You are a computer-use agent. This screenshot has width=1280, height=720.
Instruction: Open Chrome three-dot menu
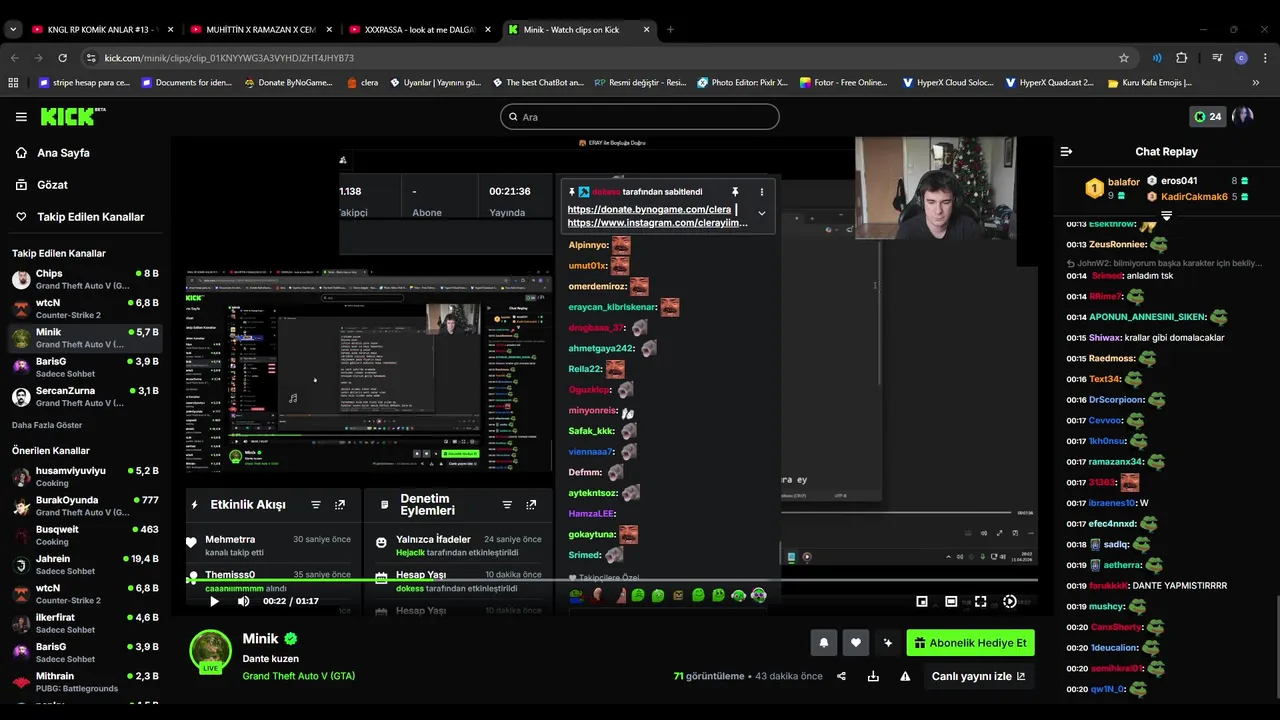click(1265, 58)
